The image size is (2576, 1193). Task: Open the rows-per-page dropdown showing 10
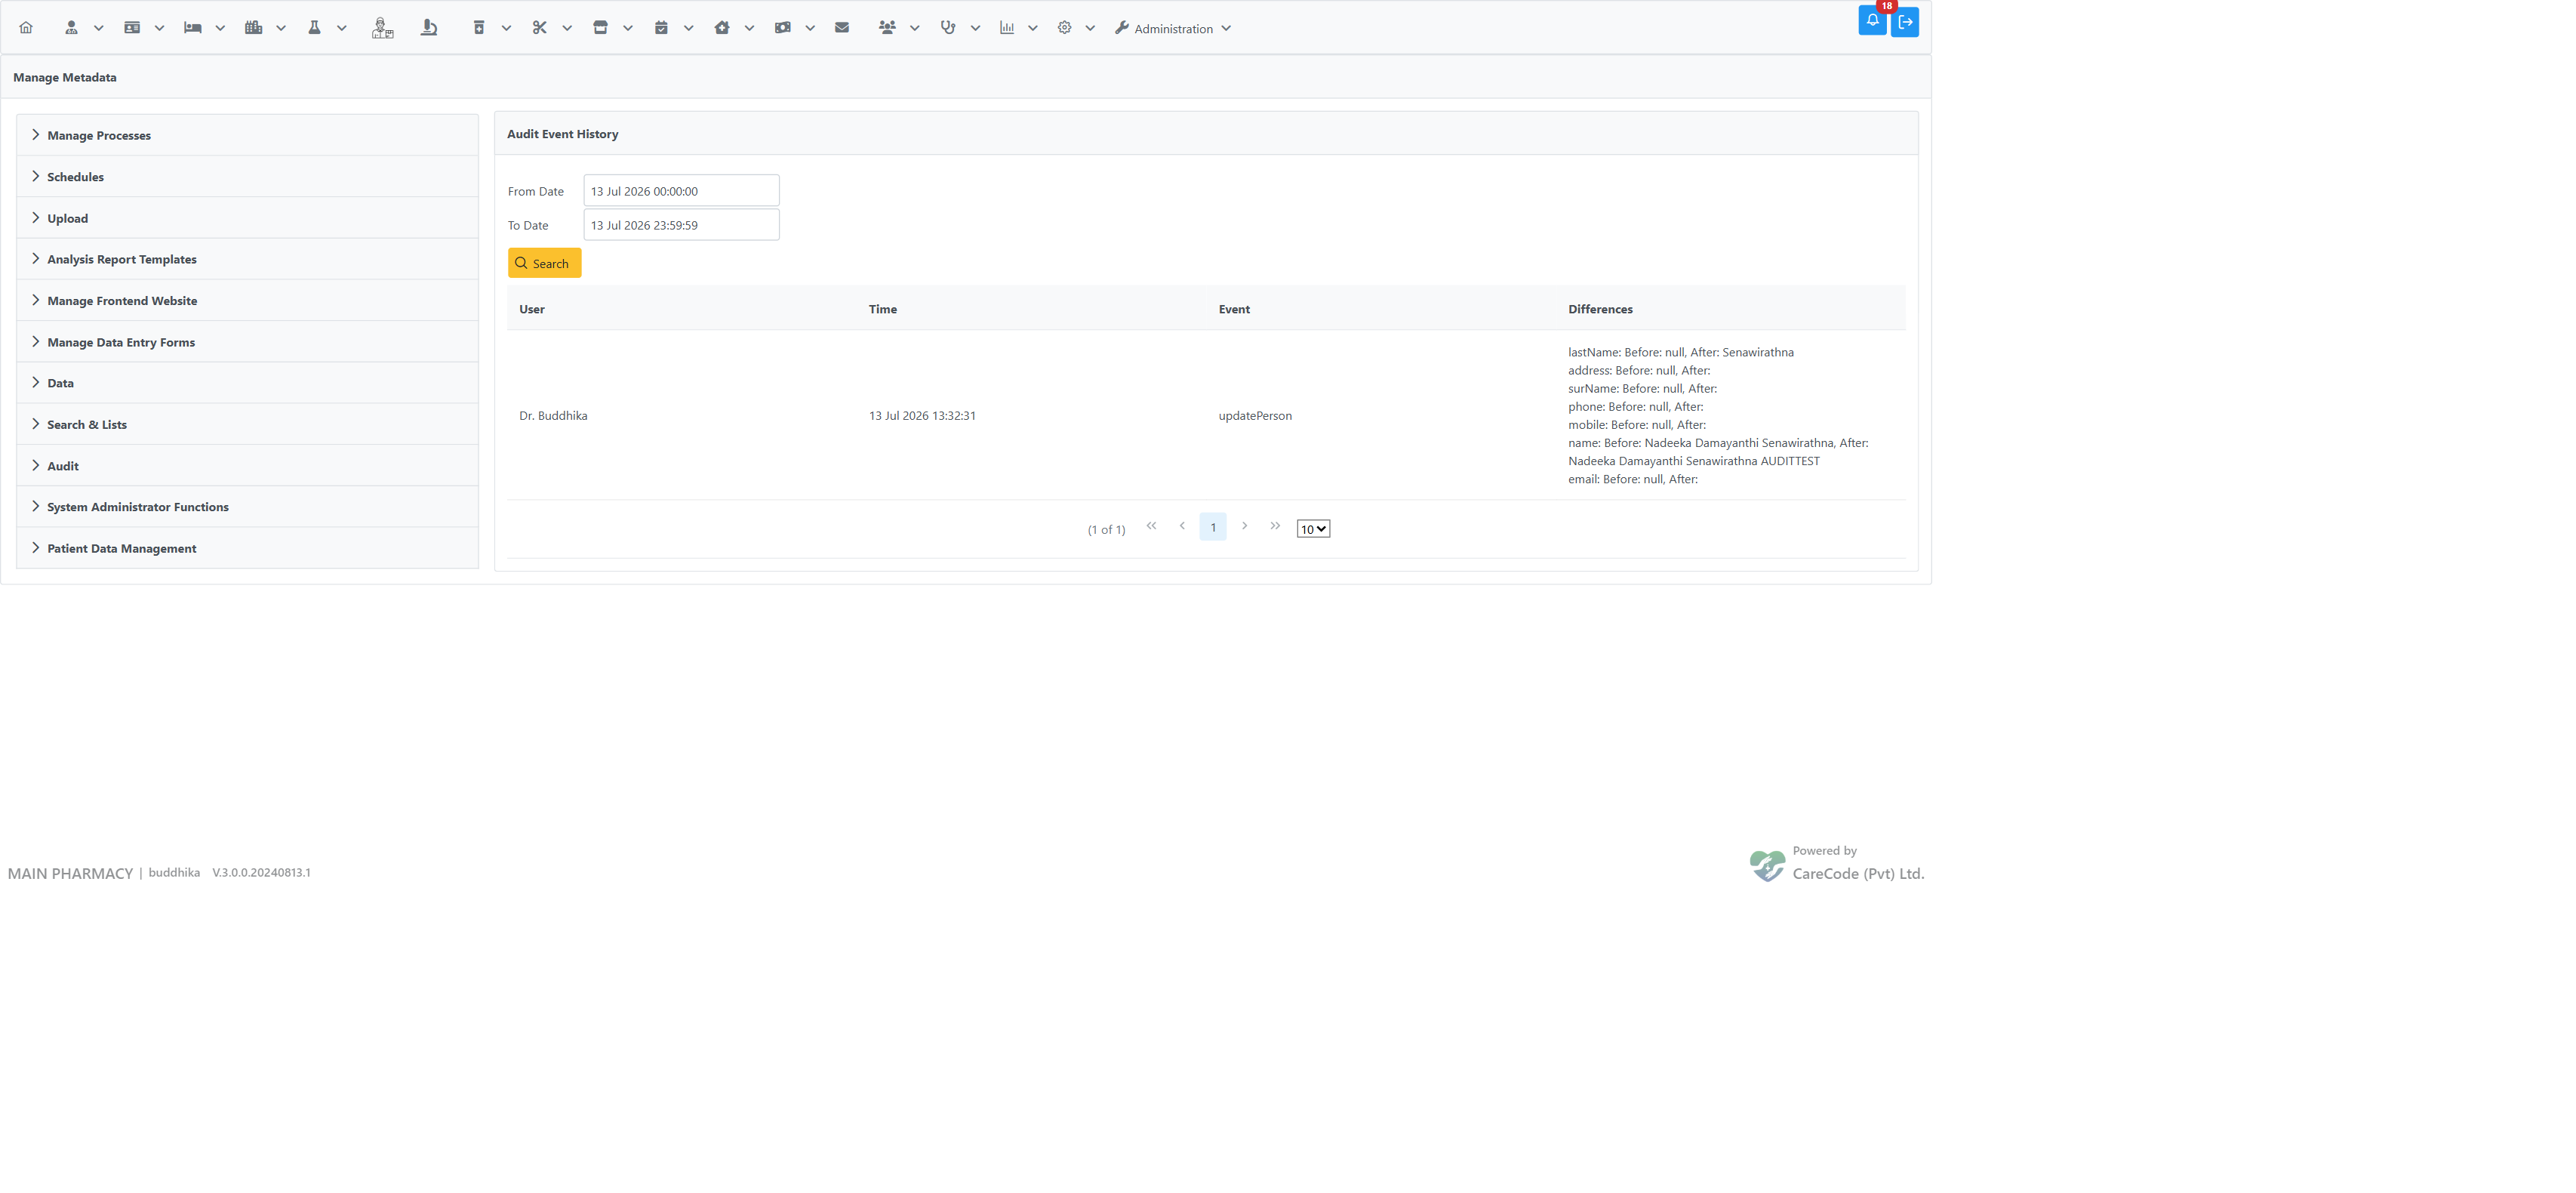(x=1313, y=529)
